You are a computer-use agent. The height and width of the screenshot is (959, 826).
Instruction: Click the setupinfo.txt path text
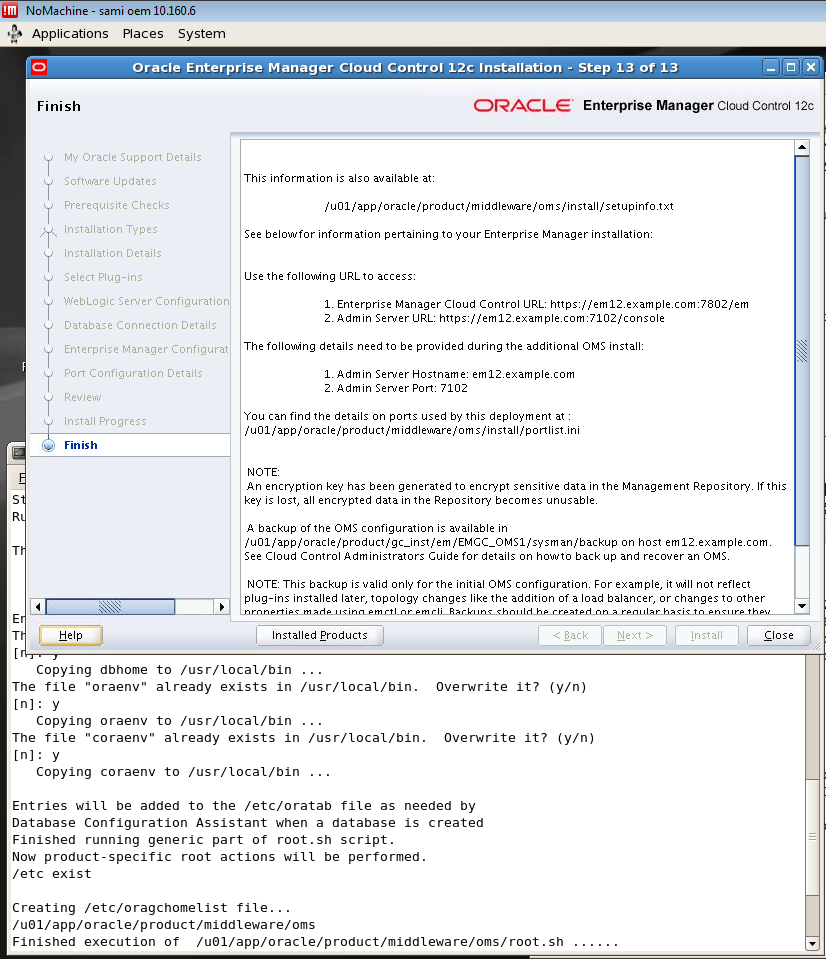499,206
